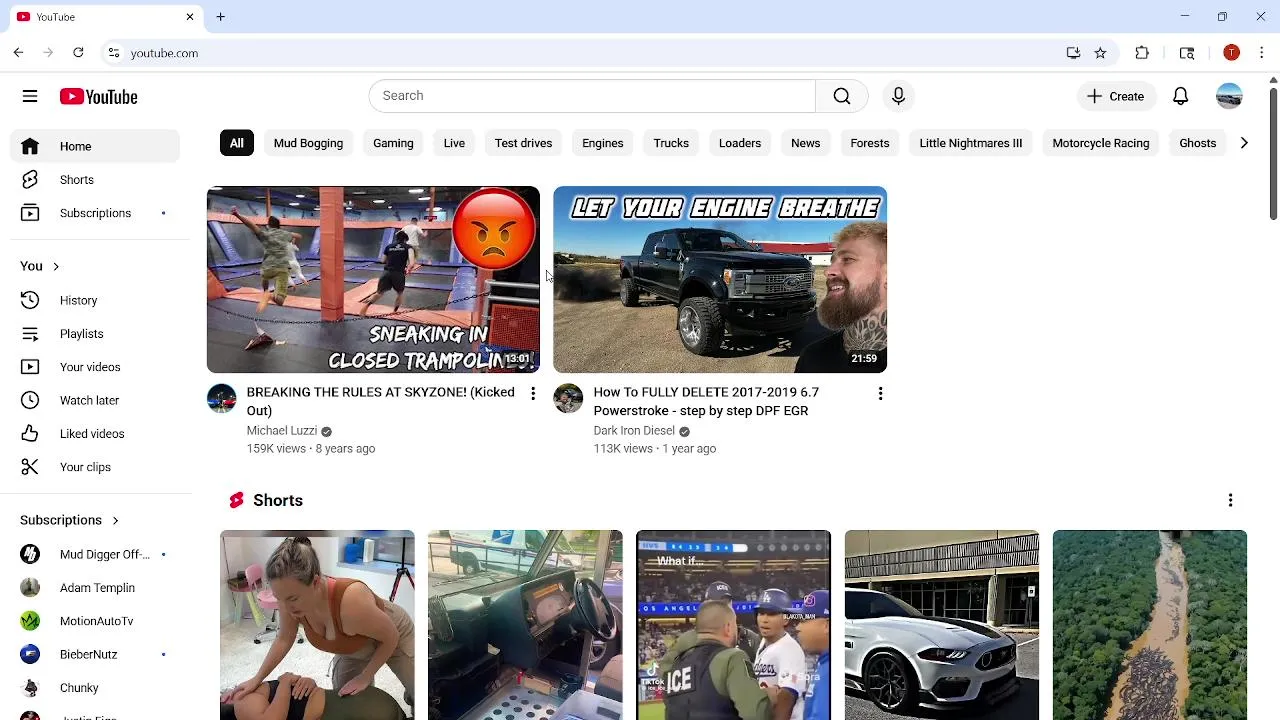The width and height of the screenshot is (1280, 720).
Task: Open the white Mustang Short
Action: point(942,625)
